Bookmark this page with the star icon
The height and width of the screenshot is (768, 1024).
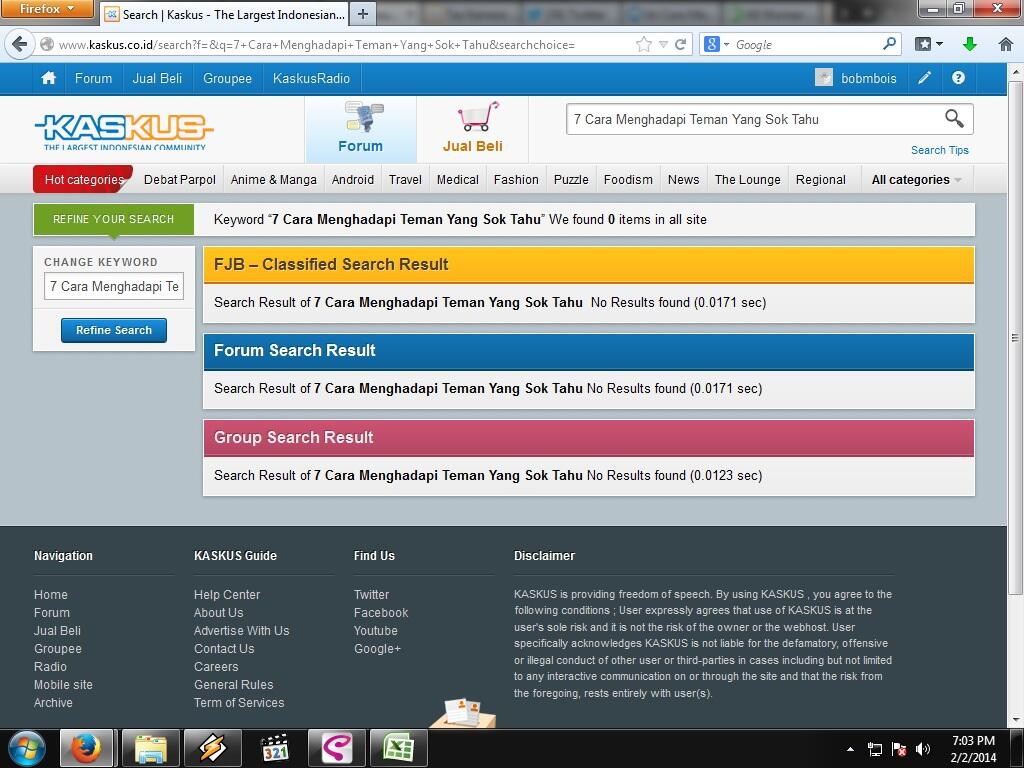(644, 44)
